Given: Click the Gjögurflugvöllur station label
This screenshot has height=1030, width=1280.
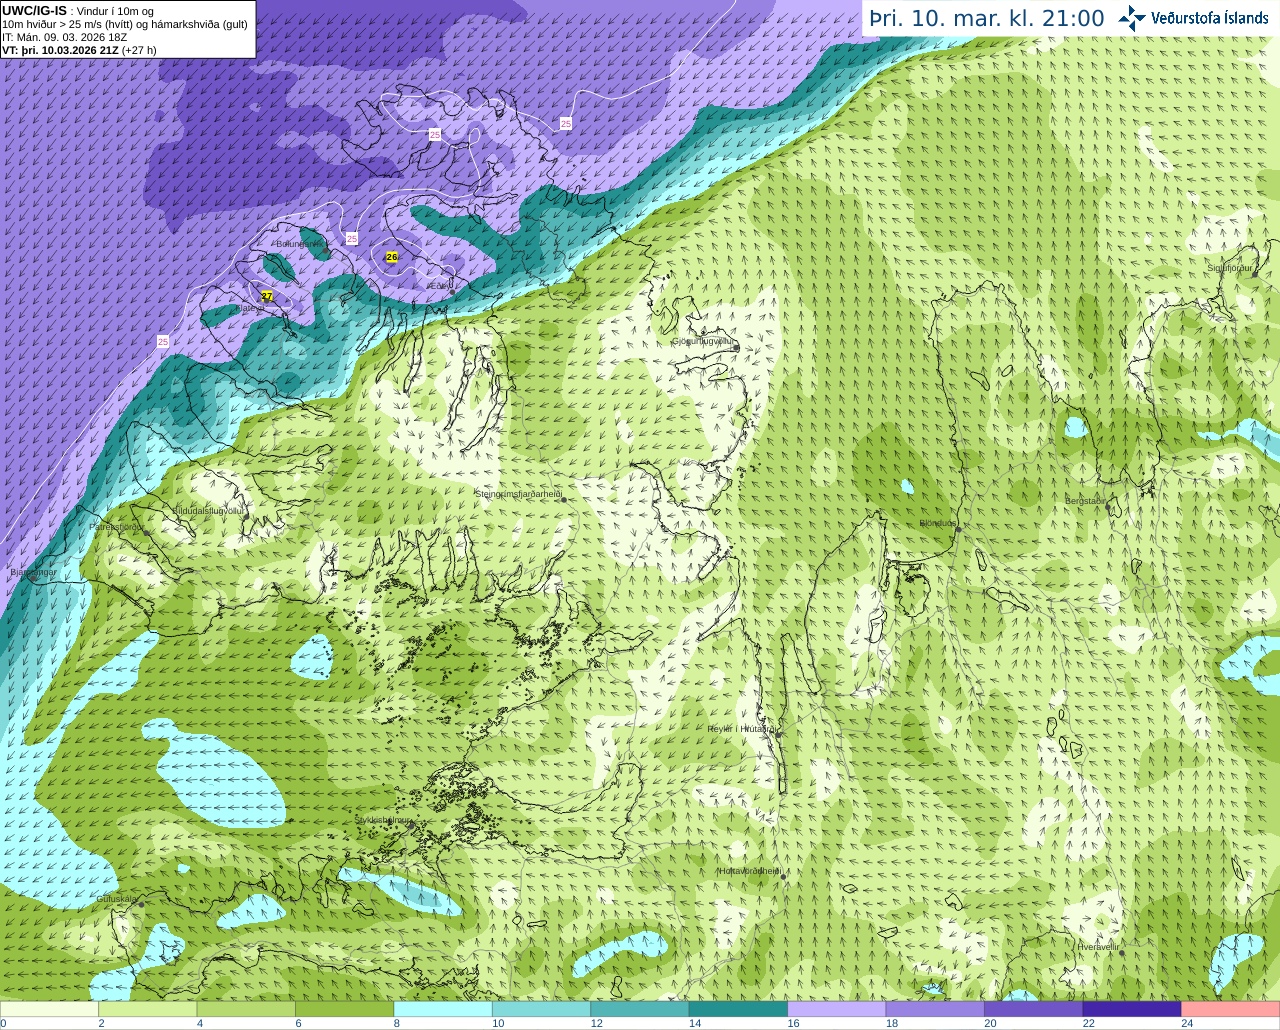Looking at the screenshot, I should (x=703, y=341).
